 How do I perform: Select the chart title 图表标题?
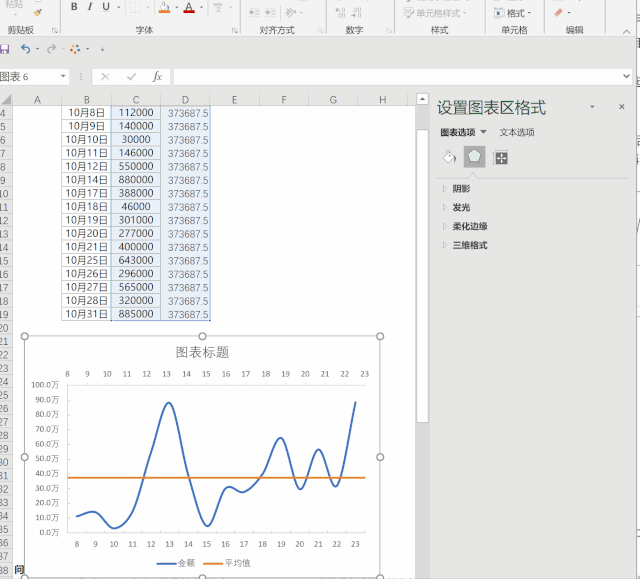(202, 352)
